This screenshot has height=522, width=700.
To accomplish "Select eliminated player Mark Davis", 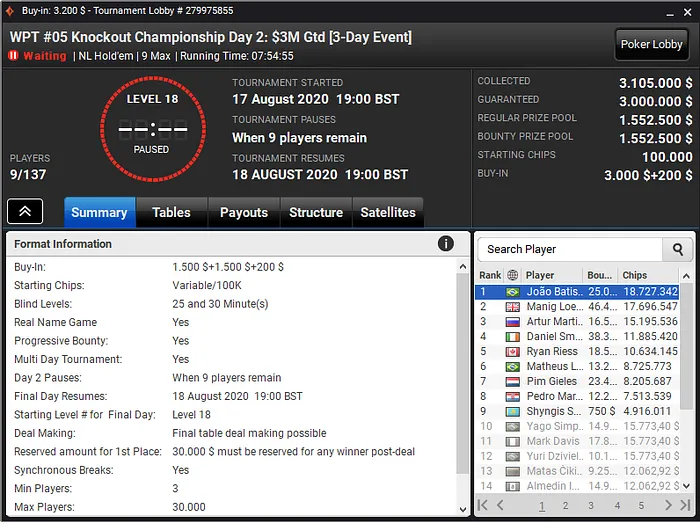I will click(x=577, y=442).
